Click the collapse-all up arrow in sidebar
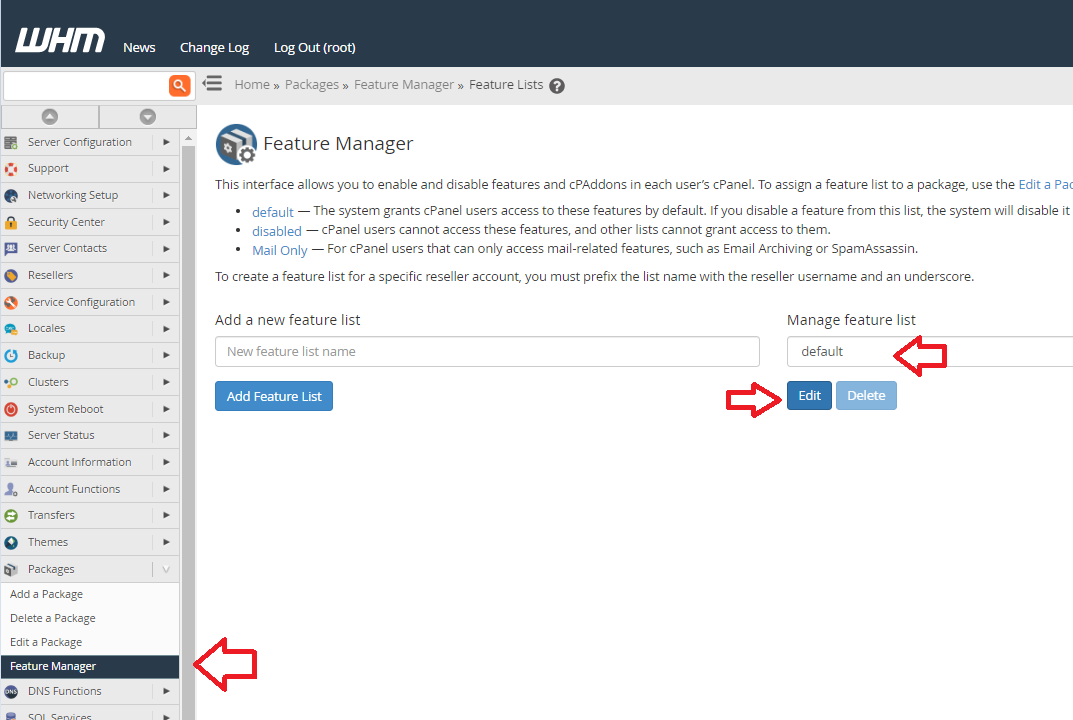 (50, 116)
